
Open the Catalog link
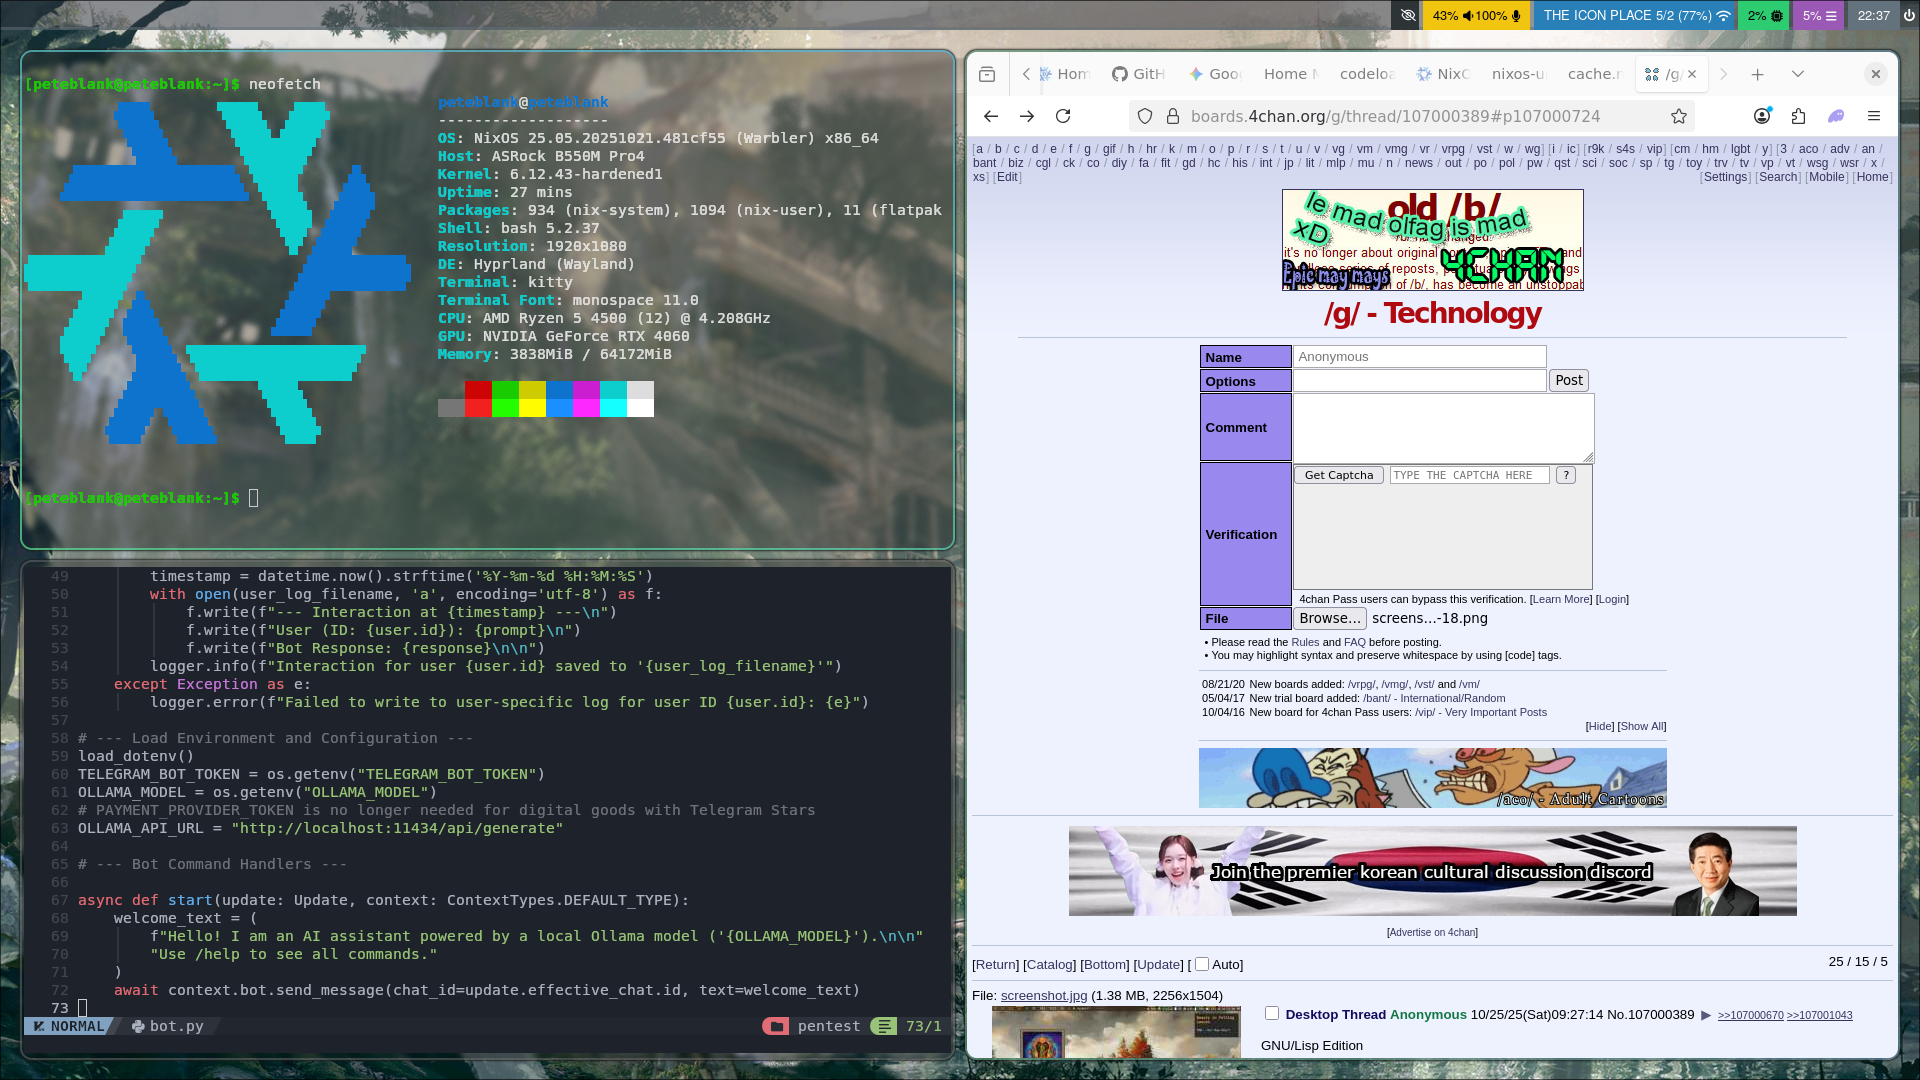[x=1049, y=965]
